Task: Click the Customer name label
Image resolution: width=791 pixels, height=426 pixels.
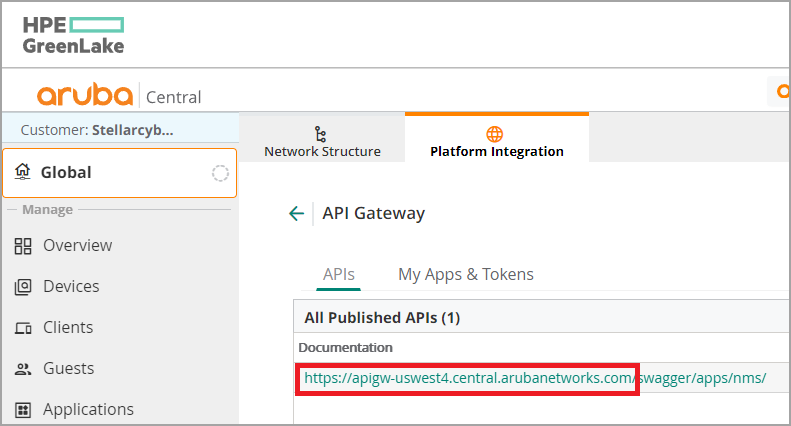Action: point(97,129)
